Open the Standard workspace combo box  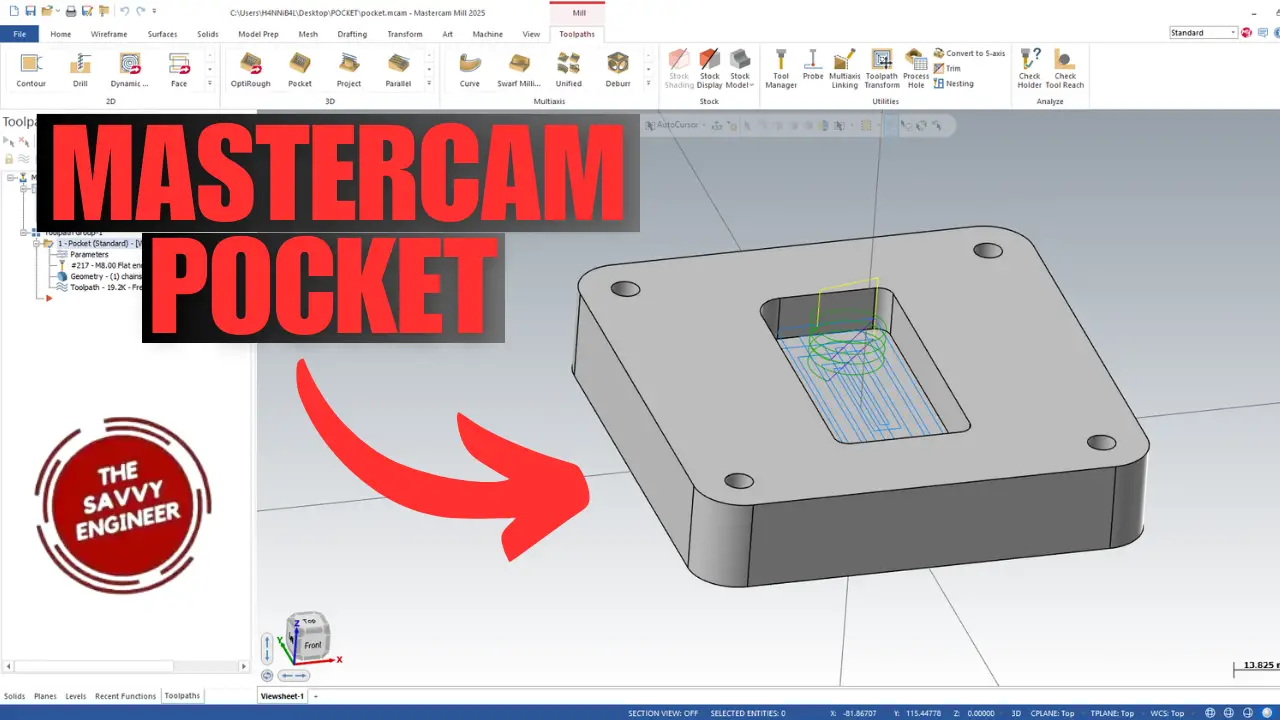click(1203, 33)
